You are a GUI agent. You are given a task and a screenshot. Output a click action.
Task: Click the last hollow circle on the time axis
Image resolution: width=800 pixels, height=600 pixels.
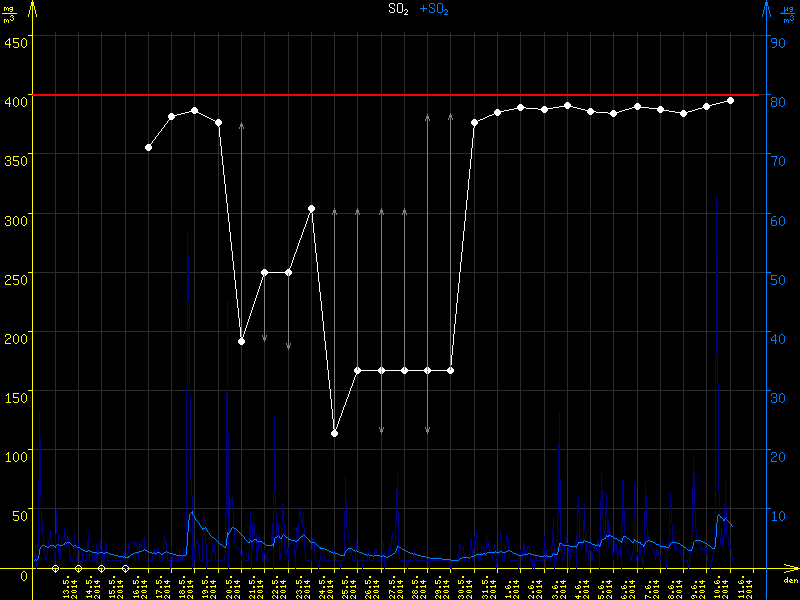(x=125, y=569)
